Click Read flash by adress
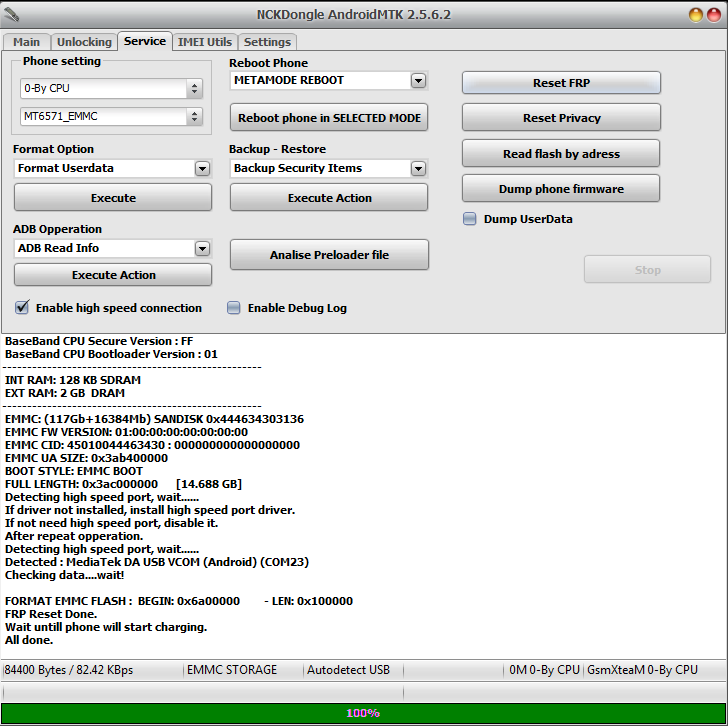The width and height of the screenshot is (728, 726). pyautogui.click(x=561, y=154)
